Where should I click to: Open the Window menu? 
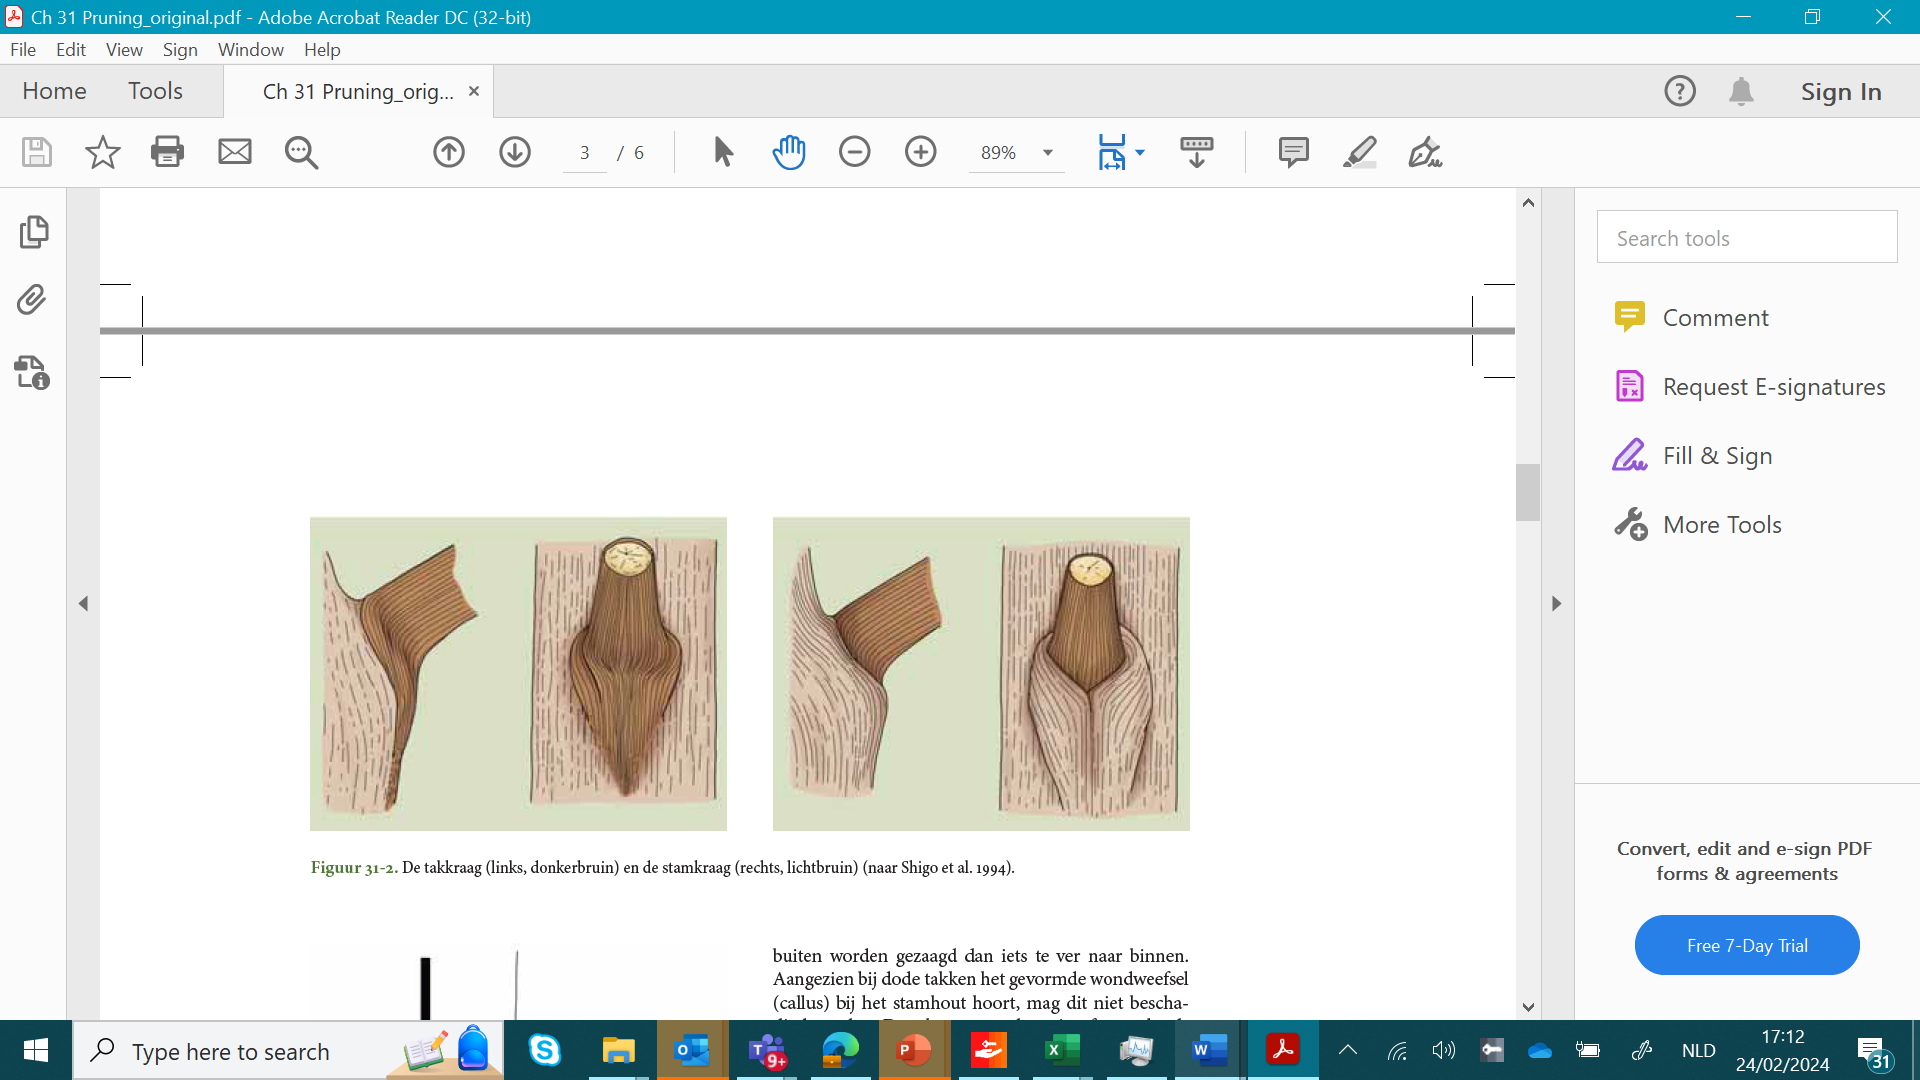point(250,50)
